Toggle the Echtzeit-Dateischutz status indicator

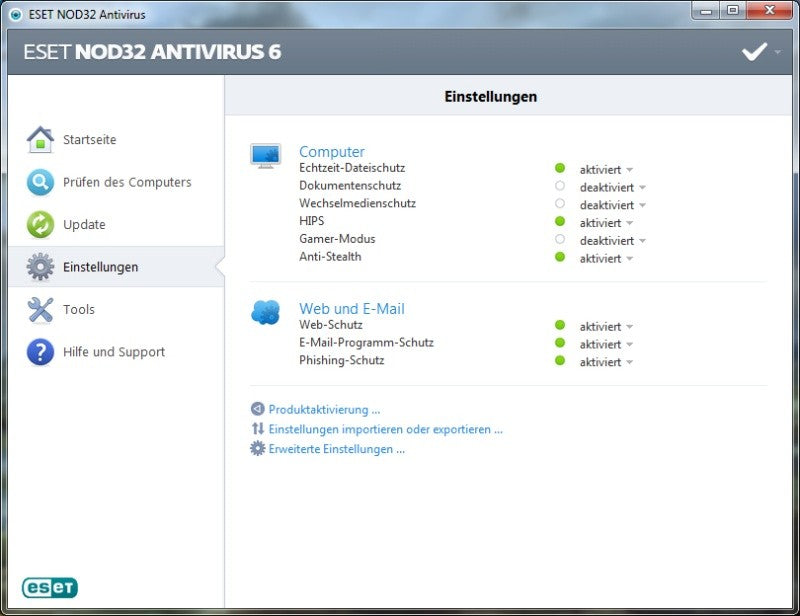[x=560, y=168]
